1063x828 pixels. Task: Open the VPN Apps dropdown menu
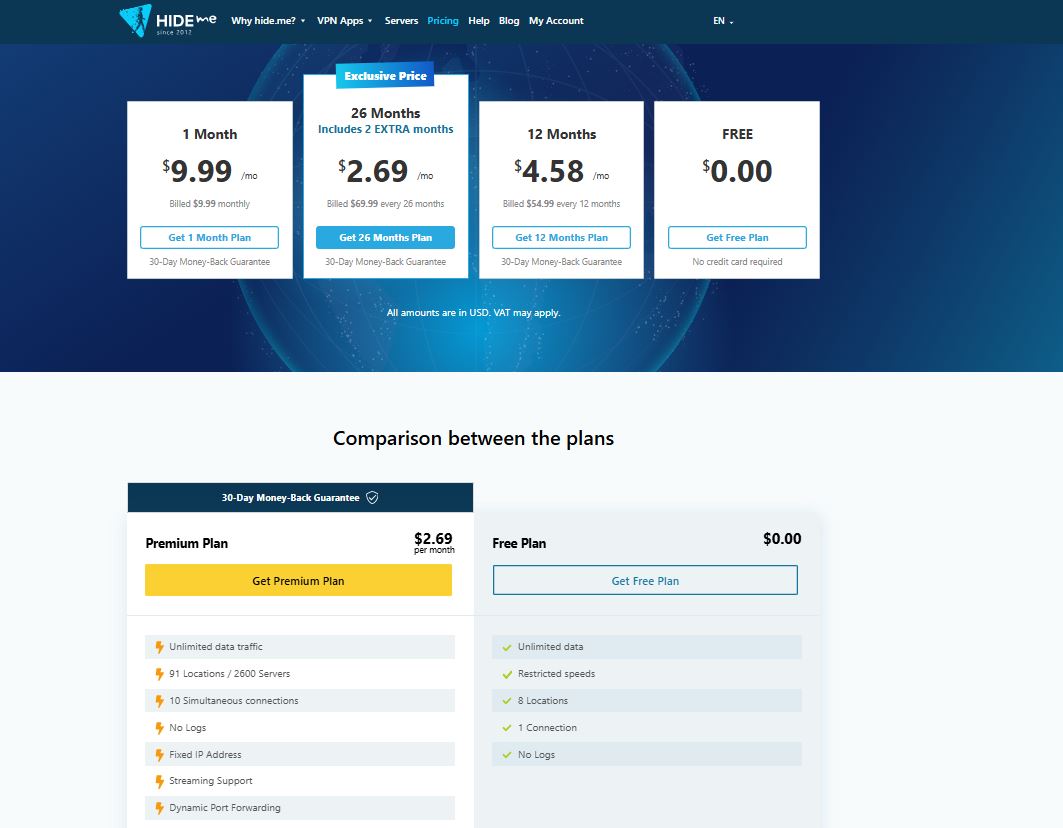click(344, 21)
